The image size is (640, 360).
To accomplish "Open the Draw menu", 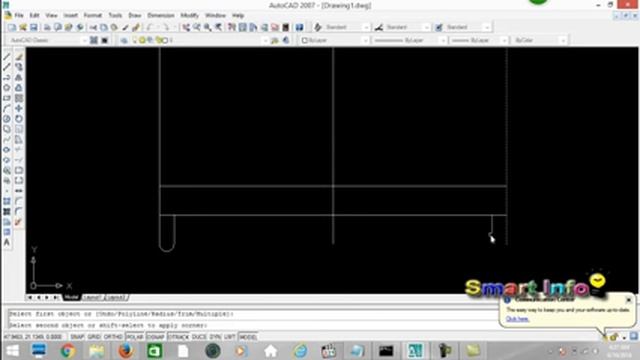I will 135,15.
